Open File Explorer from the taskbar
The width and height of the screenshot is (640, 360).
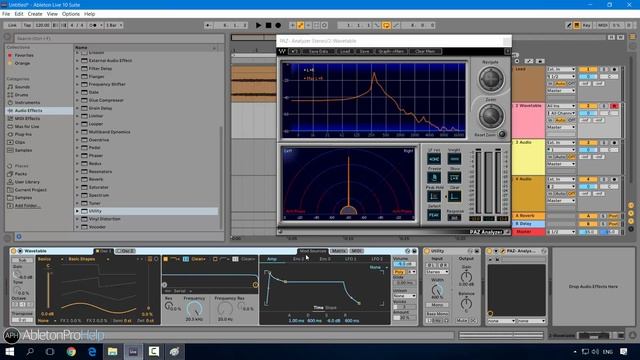click(113, 351)
